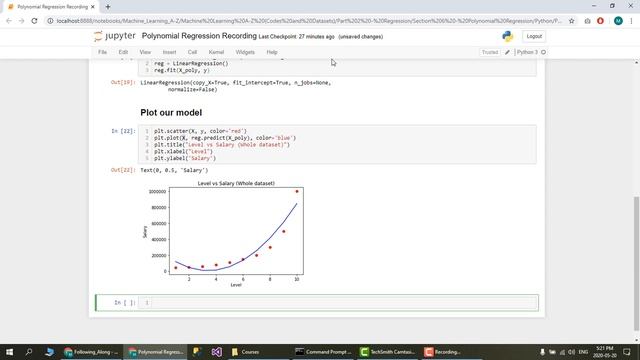This screenshot has height=360, width=640.
Task: Click the plt.scatter code line
Action: pos(200,131)
